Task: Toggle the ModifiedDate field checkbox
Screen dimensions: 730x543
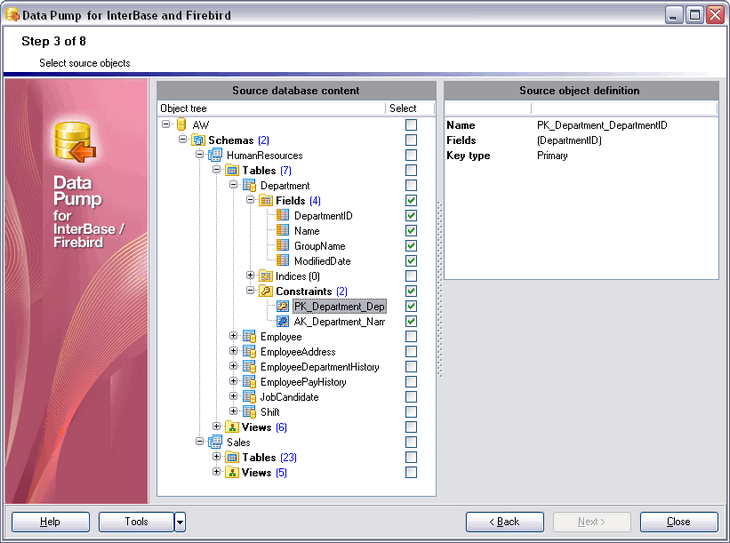Action: click(x=411, y=261)
